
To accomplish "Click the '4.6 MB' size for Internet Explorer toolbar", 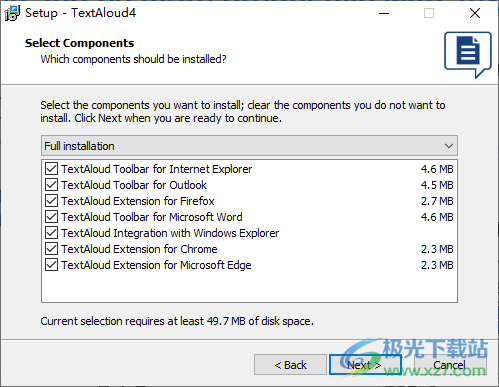I will point(437,169).
